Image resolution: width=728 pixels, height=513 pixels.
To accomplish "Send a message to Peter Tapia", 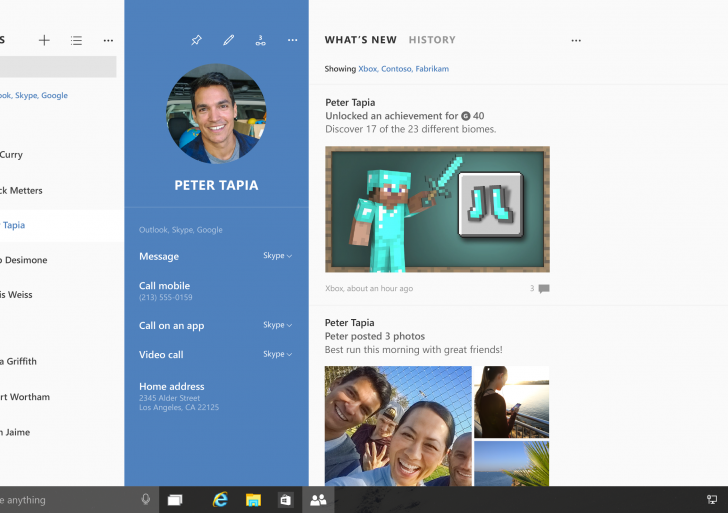I will [159, 256].
